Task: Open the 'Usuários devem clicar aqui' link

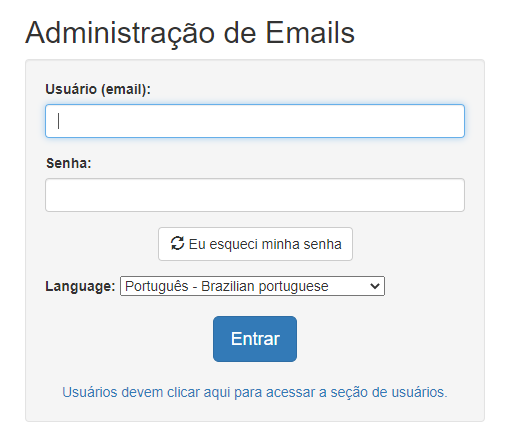Action: tap(255, 392)
